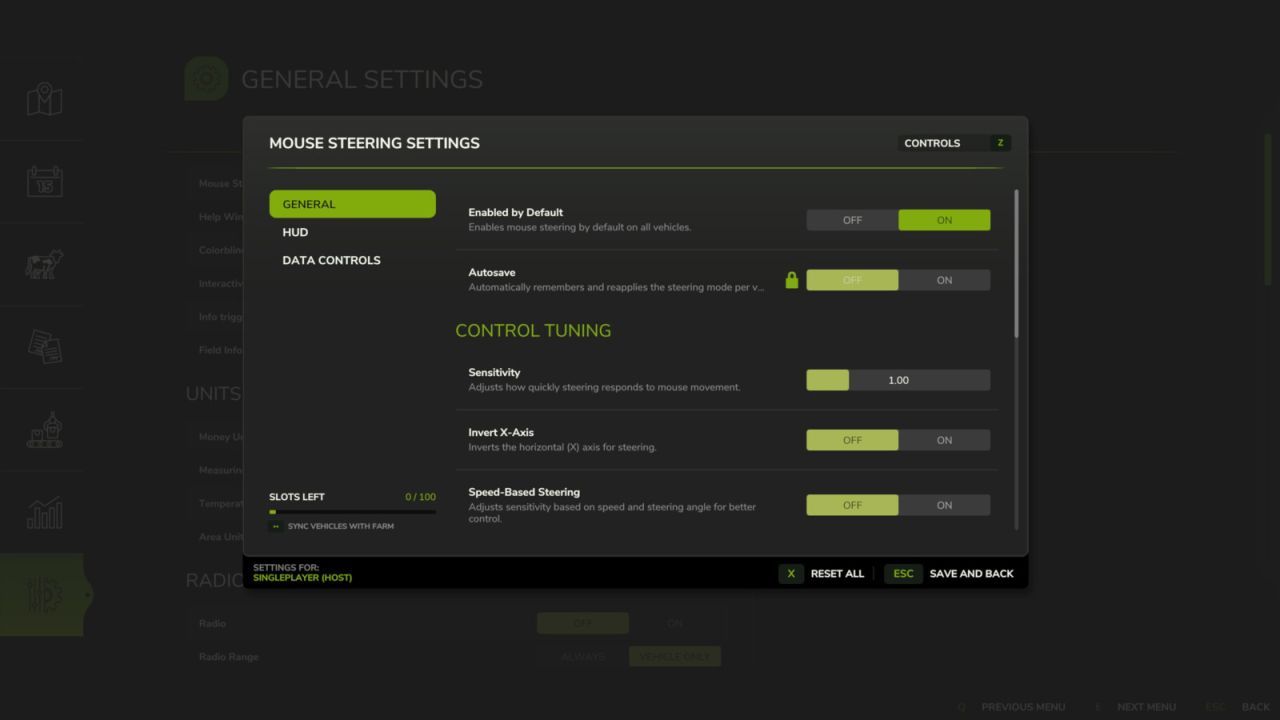The height and width of the screenshot is (720, 1280).
Task: Click the highlighted mod settings sidebar icon
Action: pyautogui.click(x=44, y=594)
